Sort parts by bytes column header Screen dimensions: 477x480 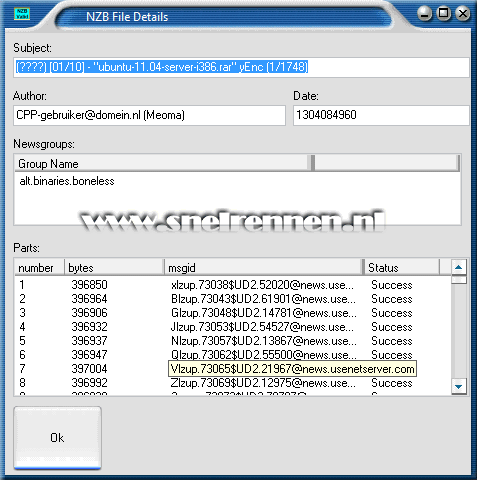coord(114,268)
